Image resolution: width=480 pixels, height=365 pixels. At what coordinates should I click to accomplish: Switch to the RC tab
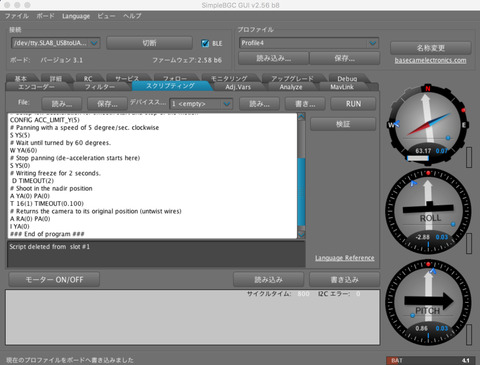tap(88, 78)
